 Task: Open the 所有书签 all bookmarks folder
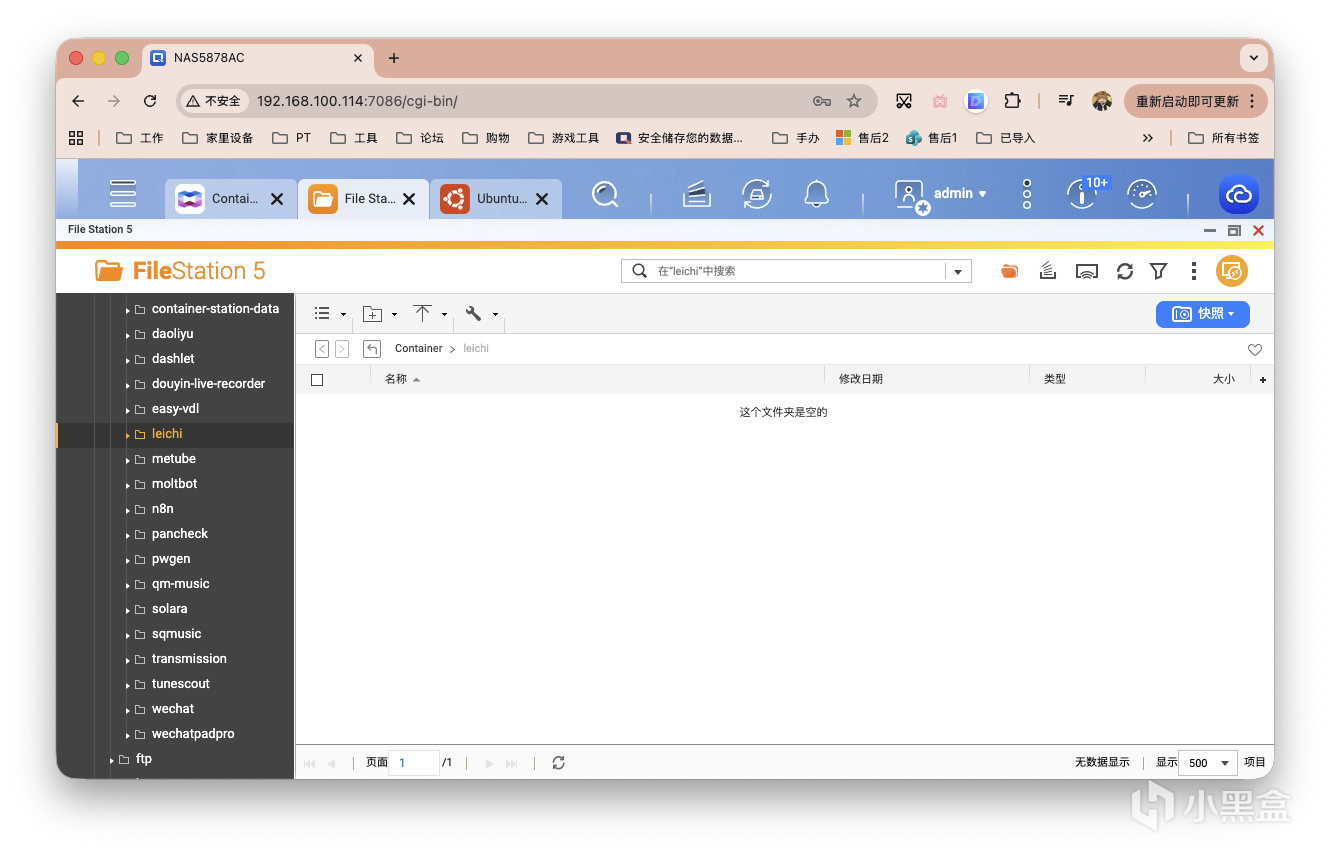[x=1224, y=138]
